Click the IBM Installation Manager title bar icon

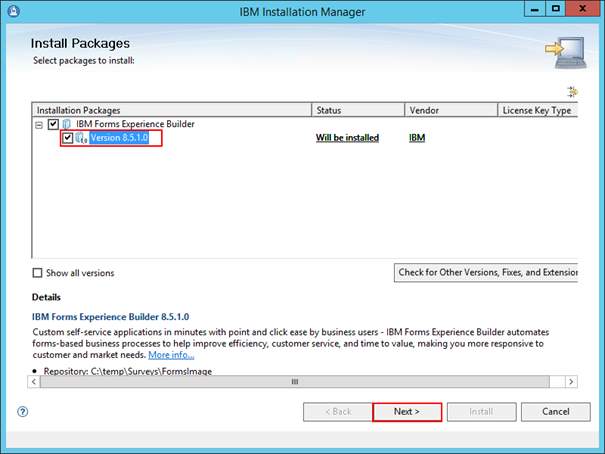(12, 12)
